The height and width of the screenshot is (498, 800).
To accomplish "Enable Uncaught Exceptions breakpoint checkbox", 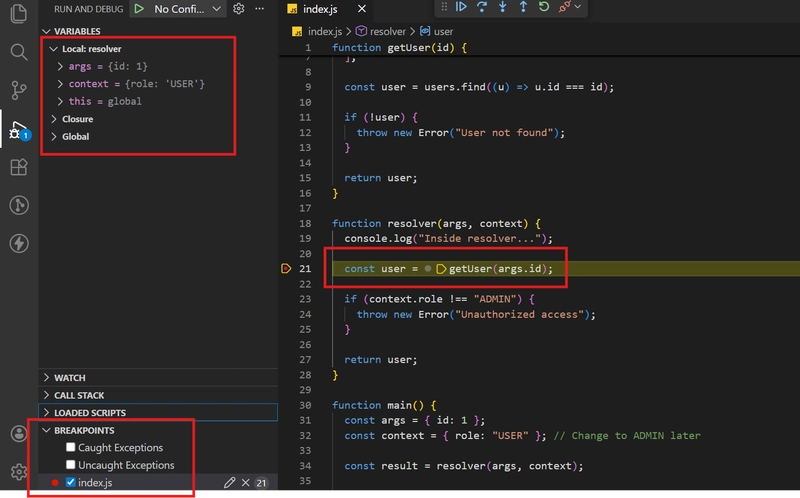I will (x=70, y=464).
